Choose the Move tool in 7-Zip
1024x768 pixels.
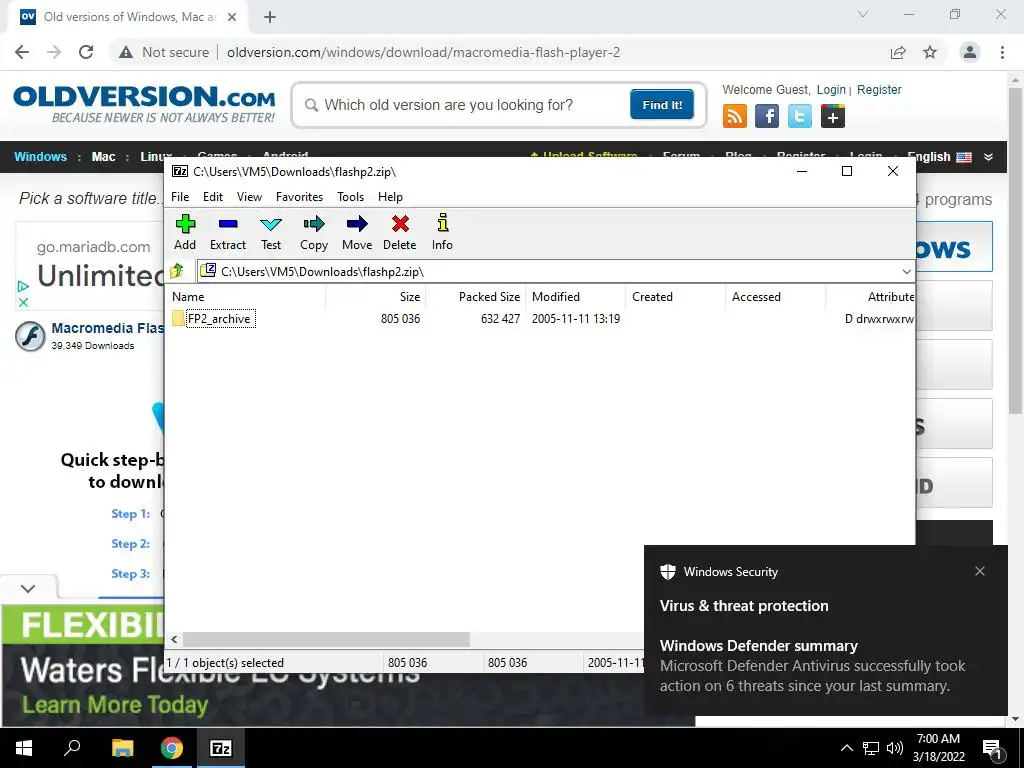coord(357,232)
